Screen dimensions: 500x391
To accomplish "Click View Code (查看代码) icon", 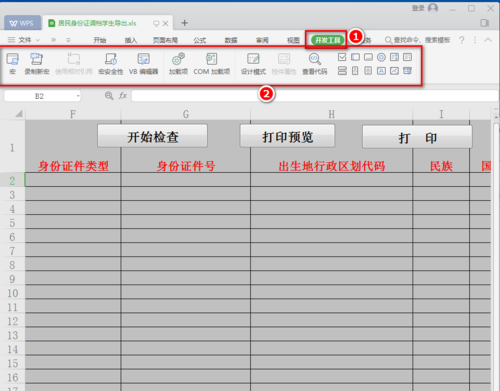I will [315, 59].
